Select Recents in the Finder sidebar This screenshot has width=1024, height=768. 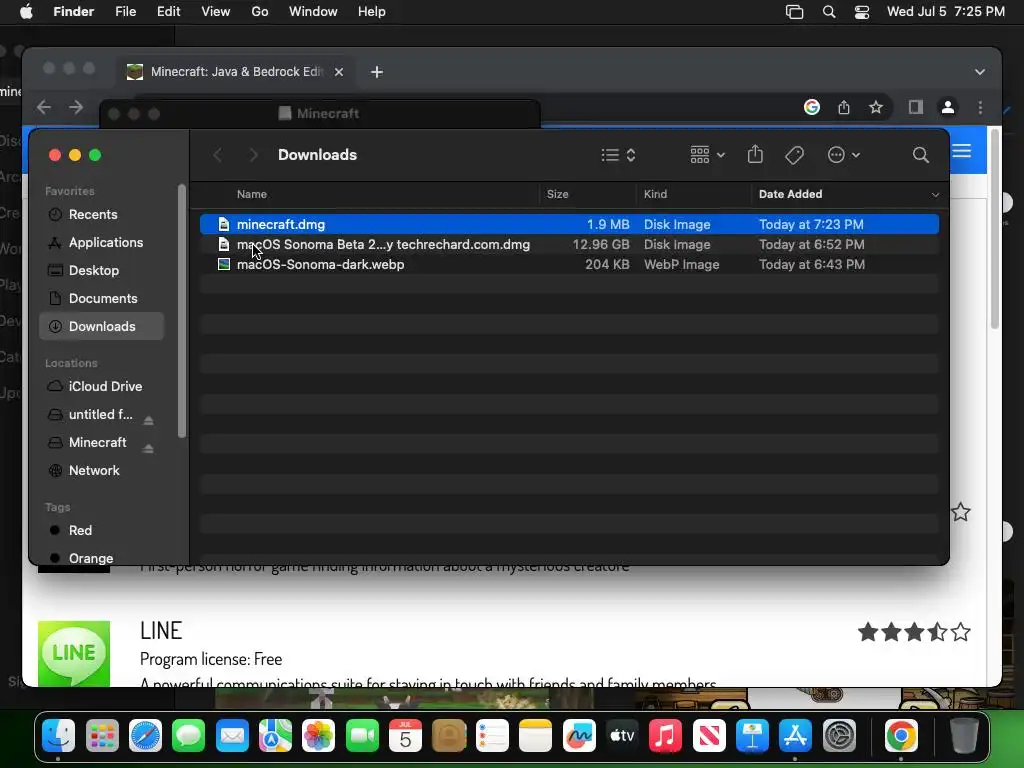(x=102, y=214)
